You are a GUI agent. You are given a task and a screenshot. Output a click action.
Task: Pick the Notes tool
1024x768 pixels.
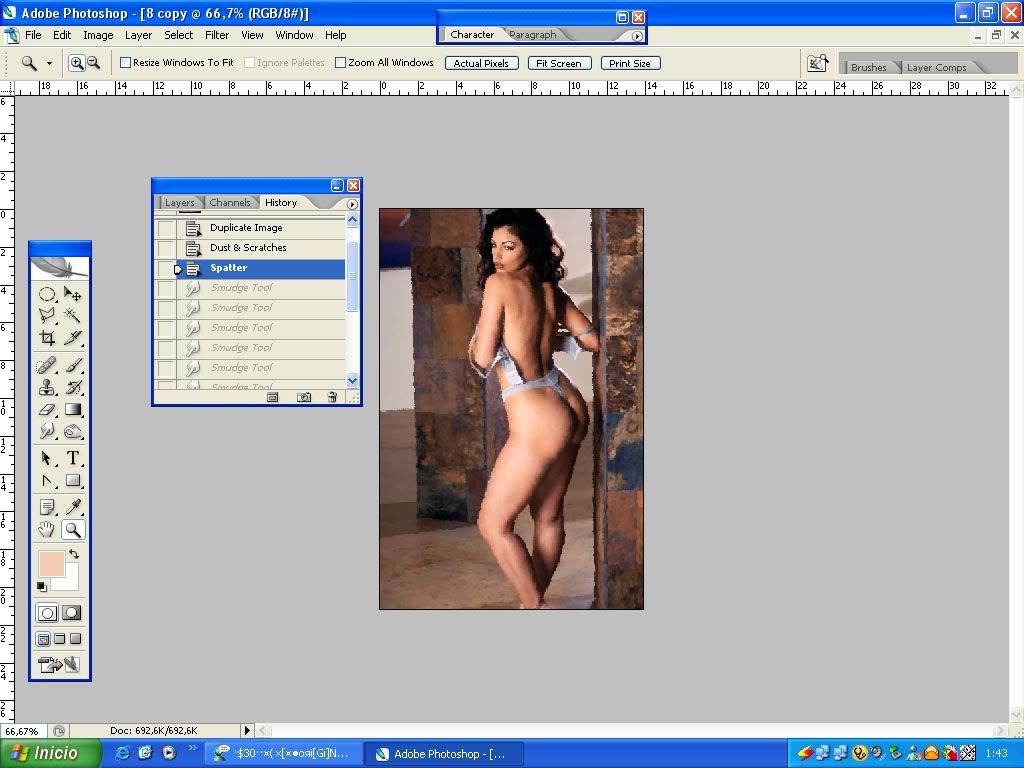click(x=47, y=507)
